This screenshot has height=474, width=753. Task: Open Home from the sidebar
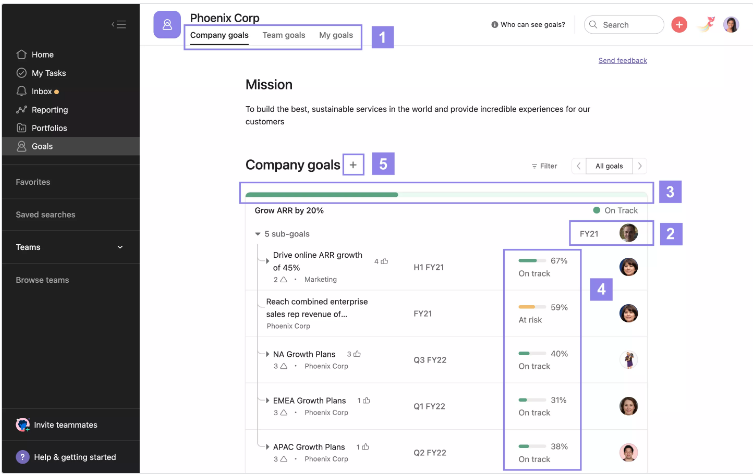pos(42,55)
